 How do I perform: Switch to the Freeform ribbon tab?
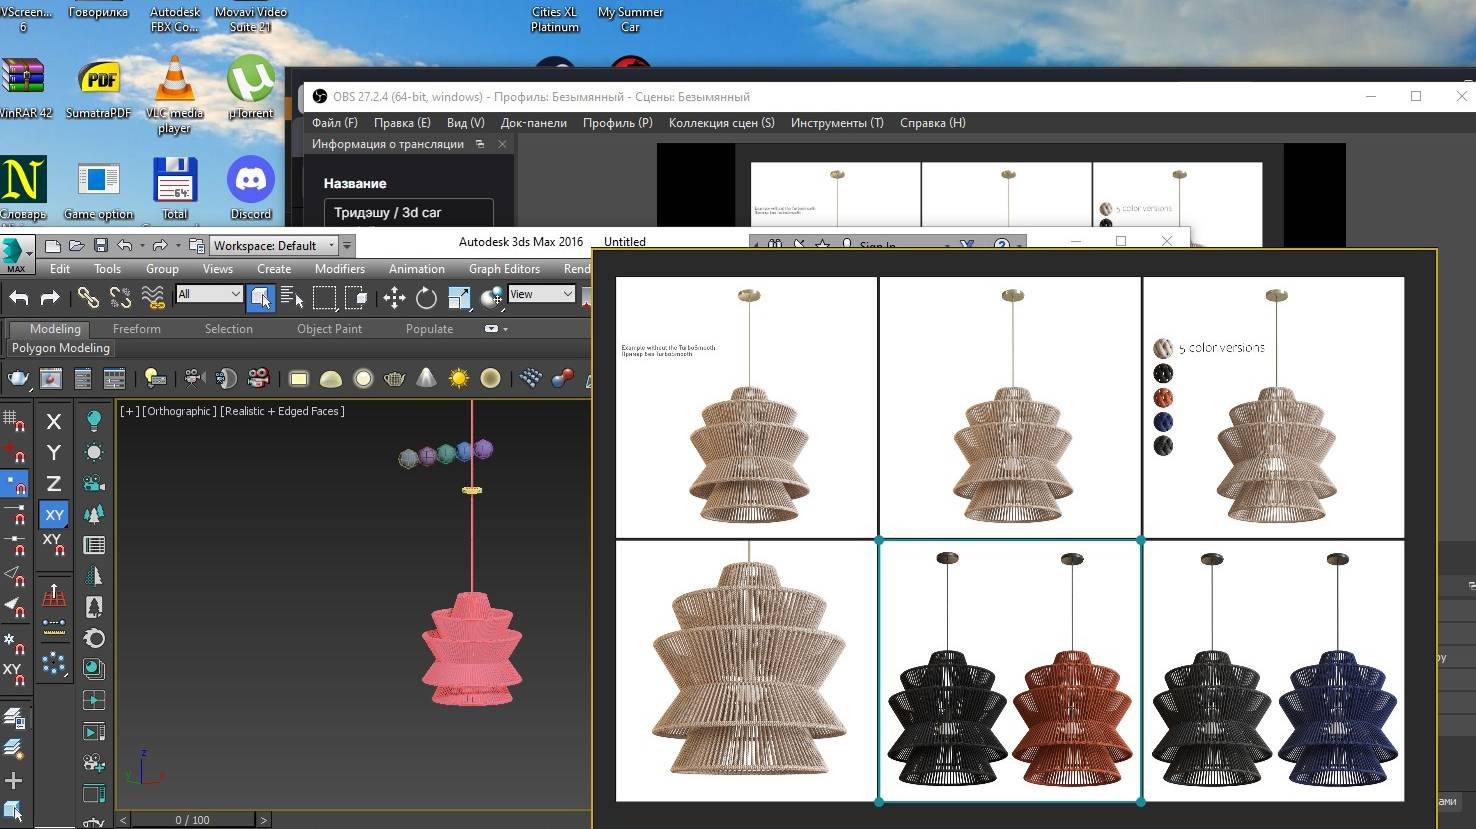(x=136, y=329)
